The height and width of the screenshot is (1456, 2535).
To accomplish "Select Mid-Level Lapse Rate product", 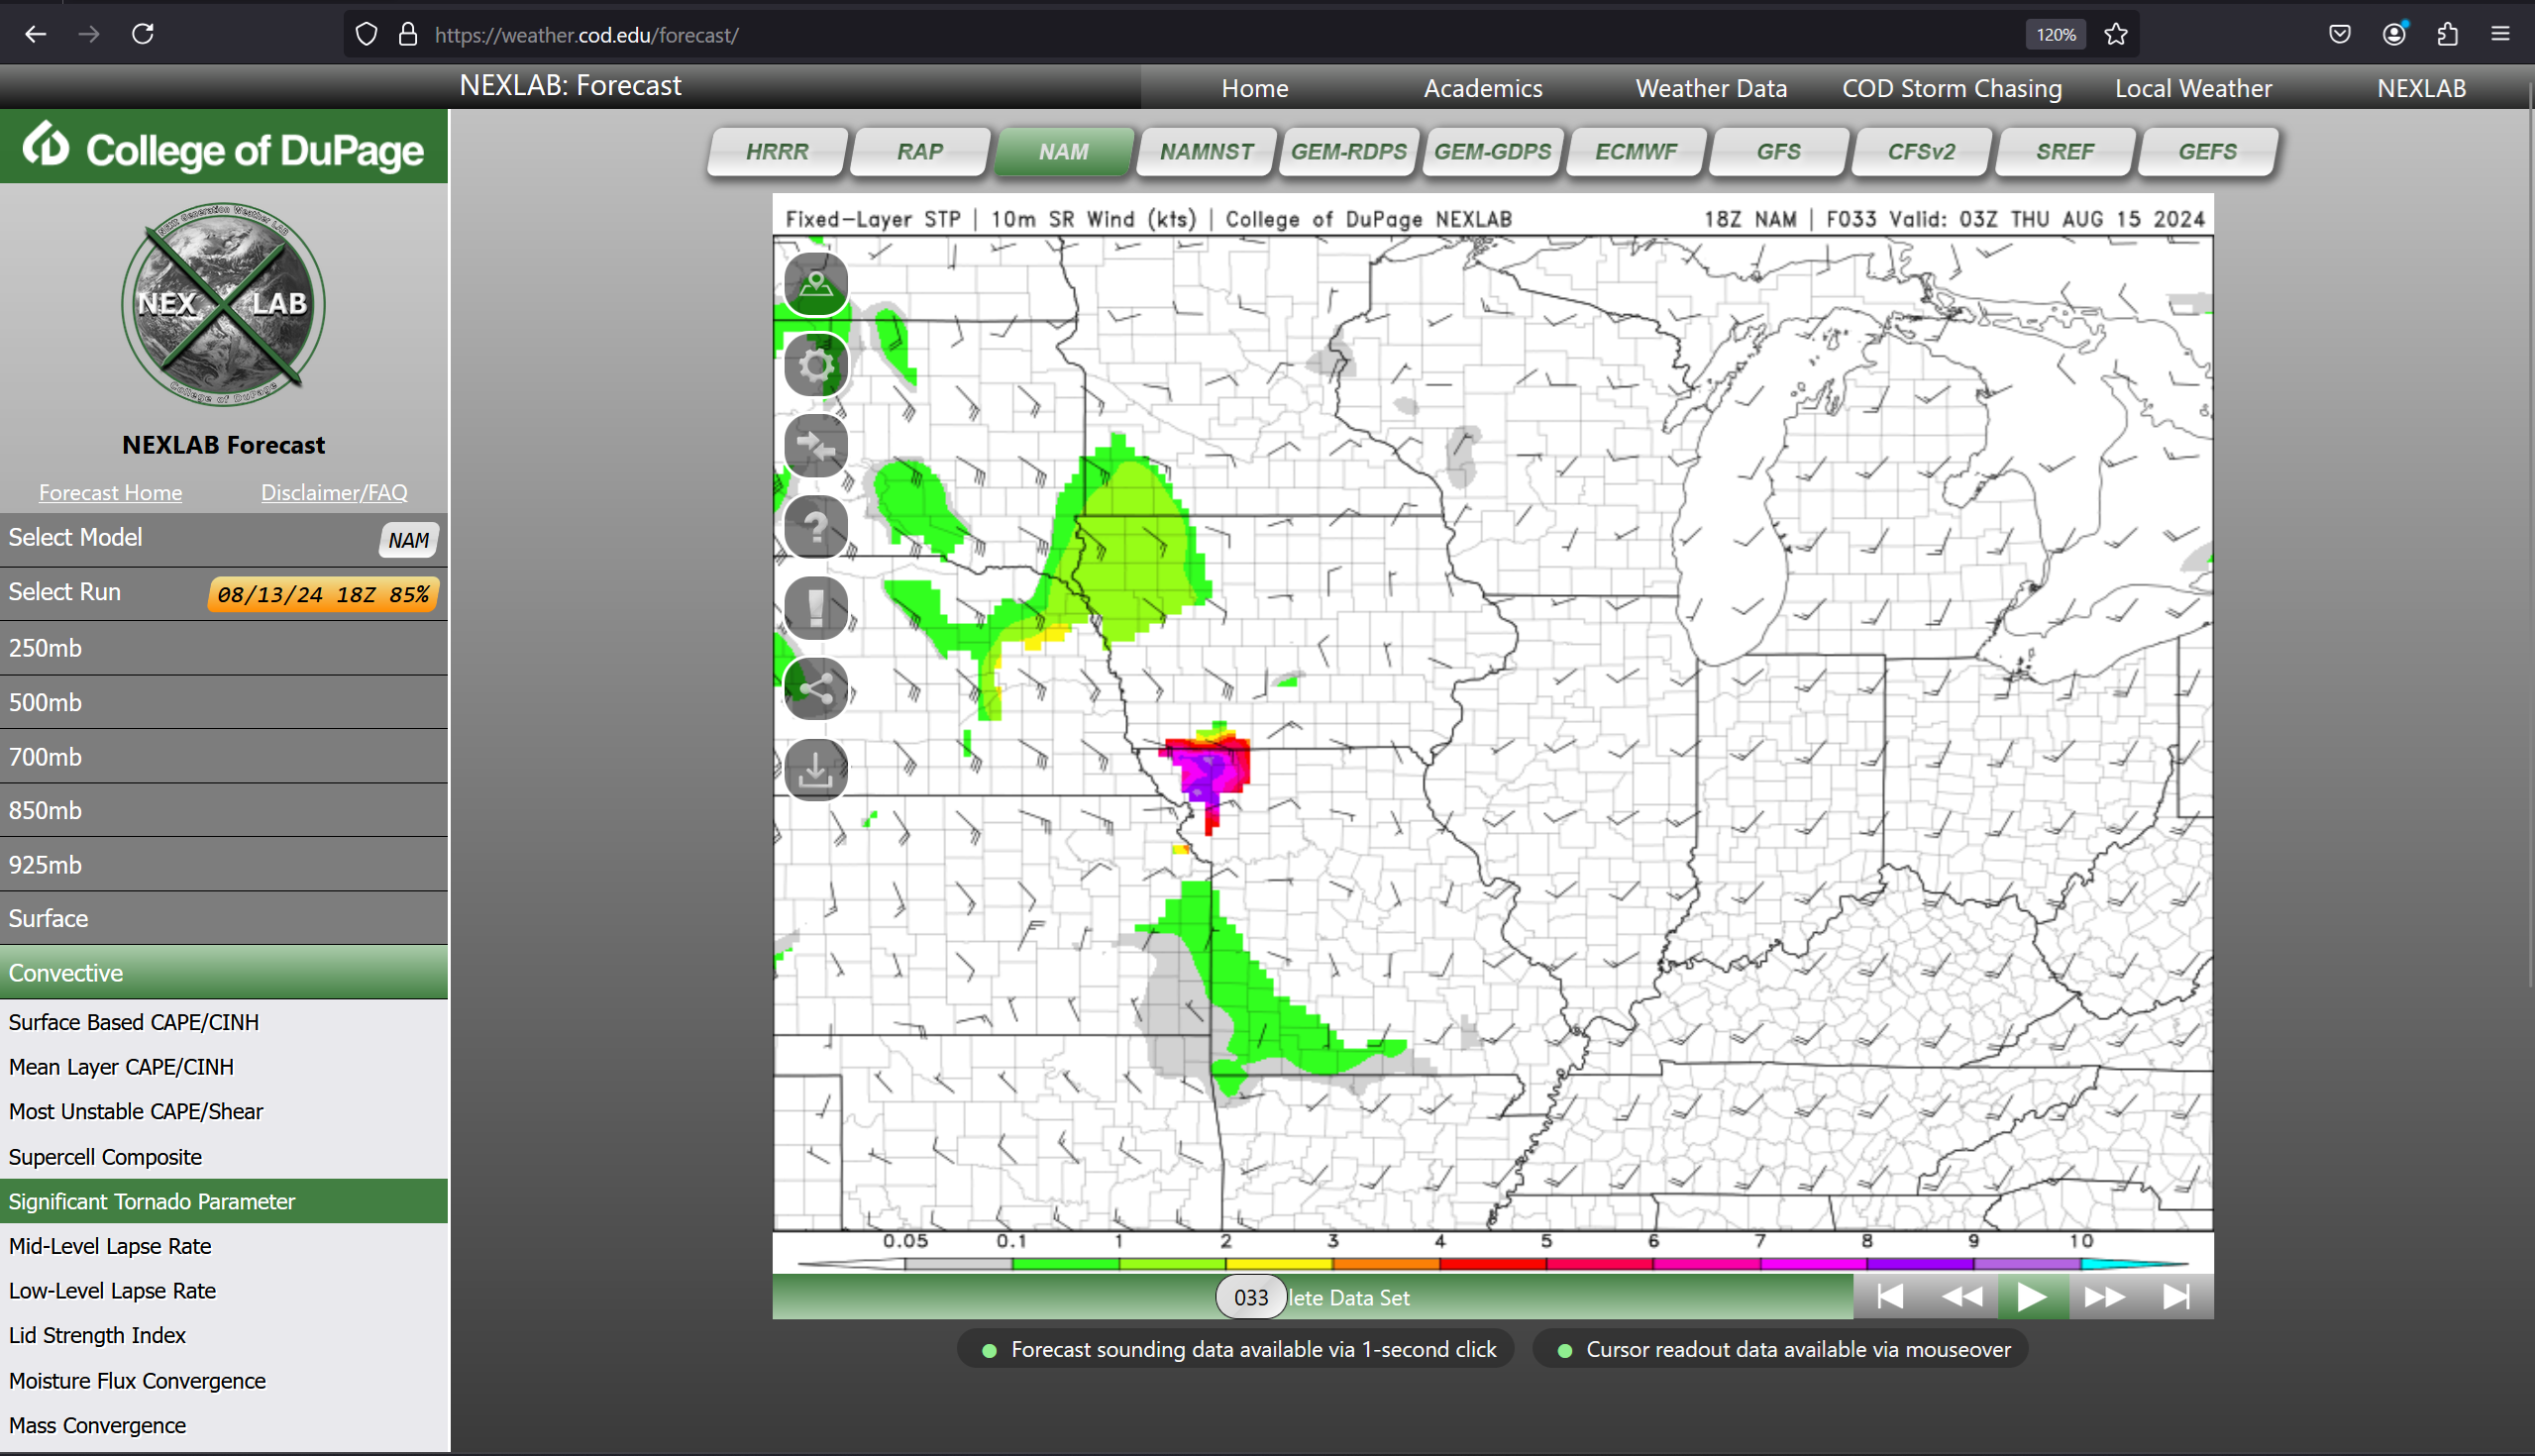I will [224, 1246].
